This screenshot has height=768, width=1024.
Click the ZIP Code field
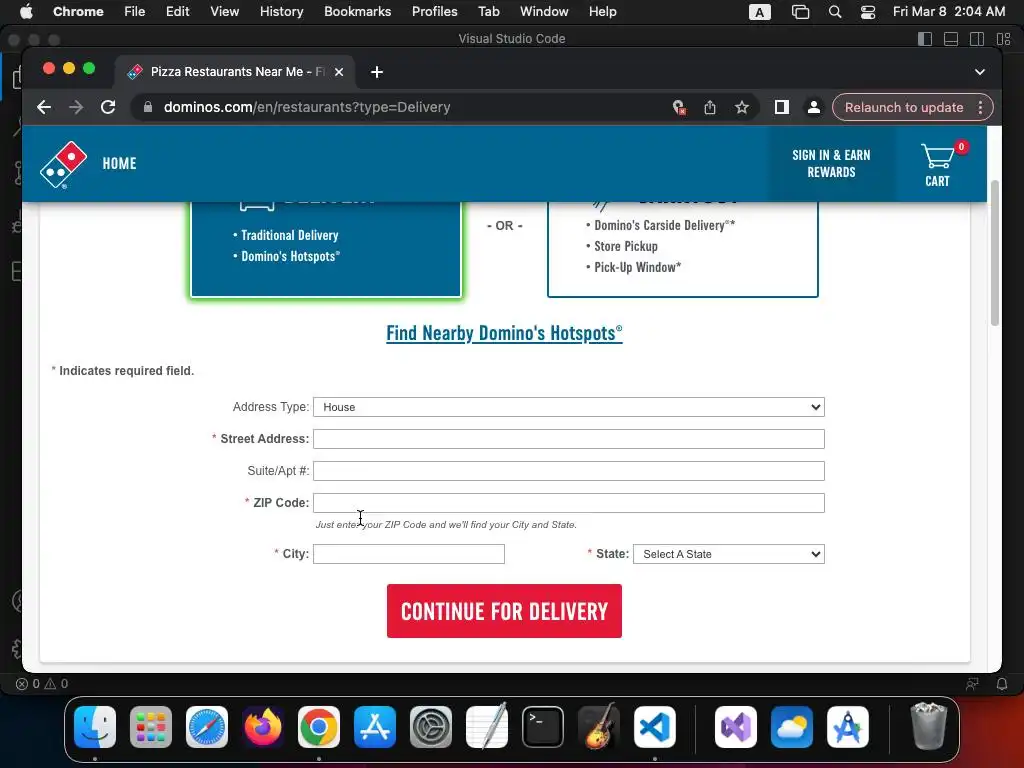569,503
